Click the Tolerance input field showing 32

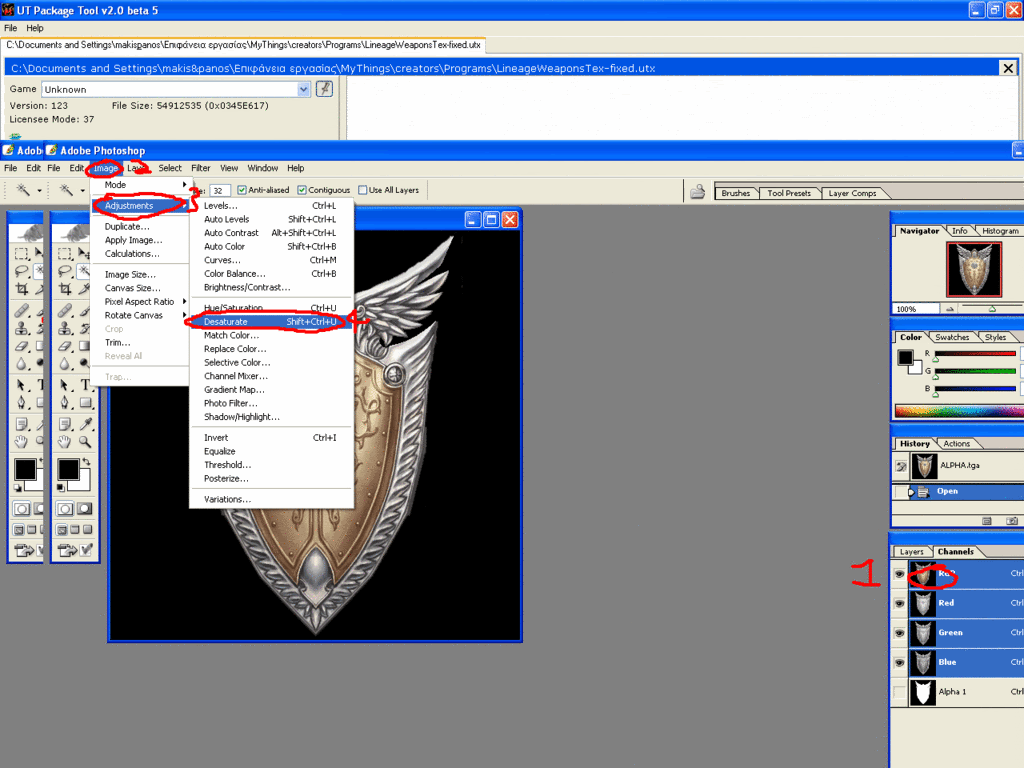[x=220, y=190]
